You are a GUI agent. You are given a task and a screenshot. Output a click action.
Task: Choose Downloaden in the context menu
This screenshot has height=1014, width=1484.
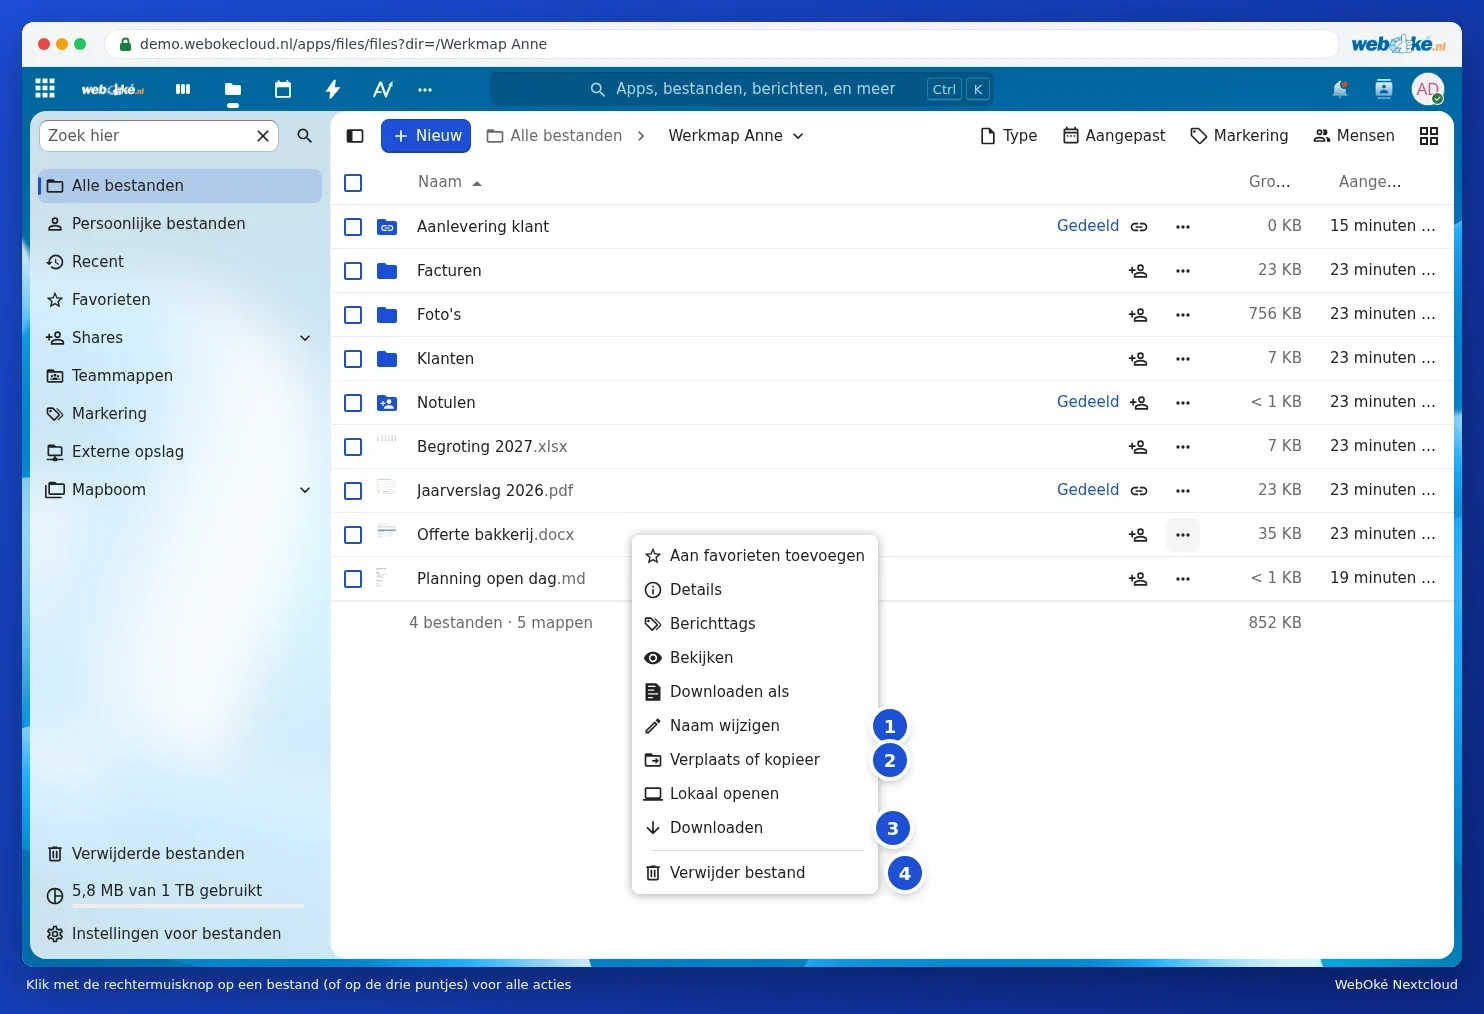point(755,828)
